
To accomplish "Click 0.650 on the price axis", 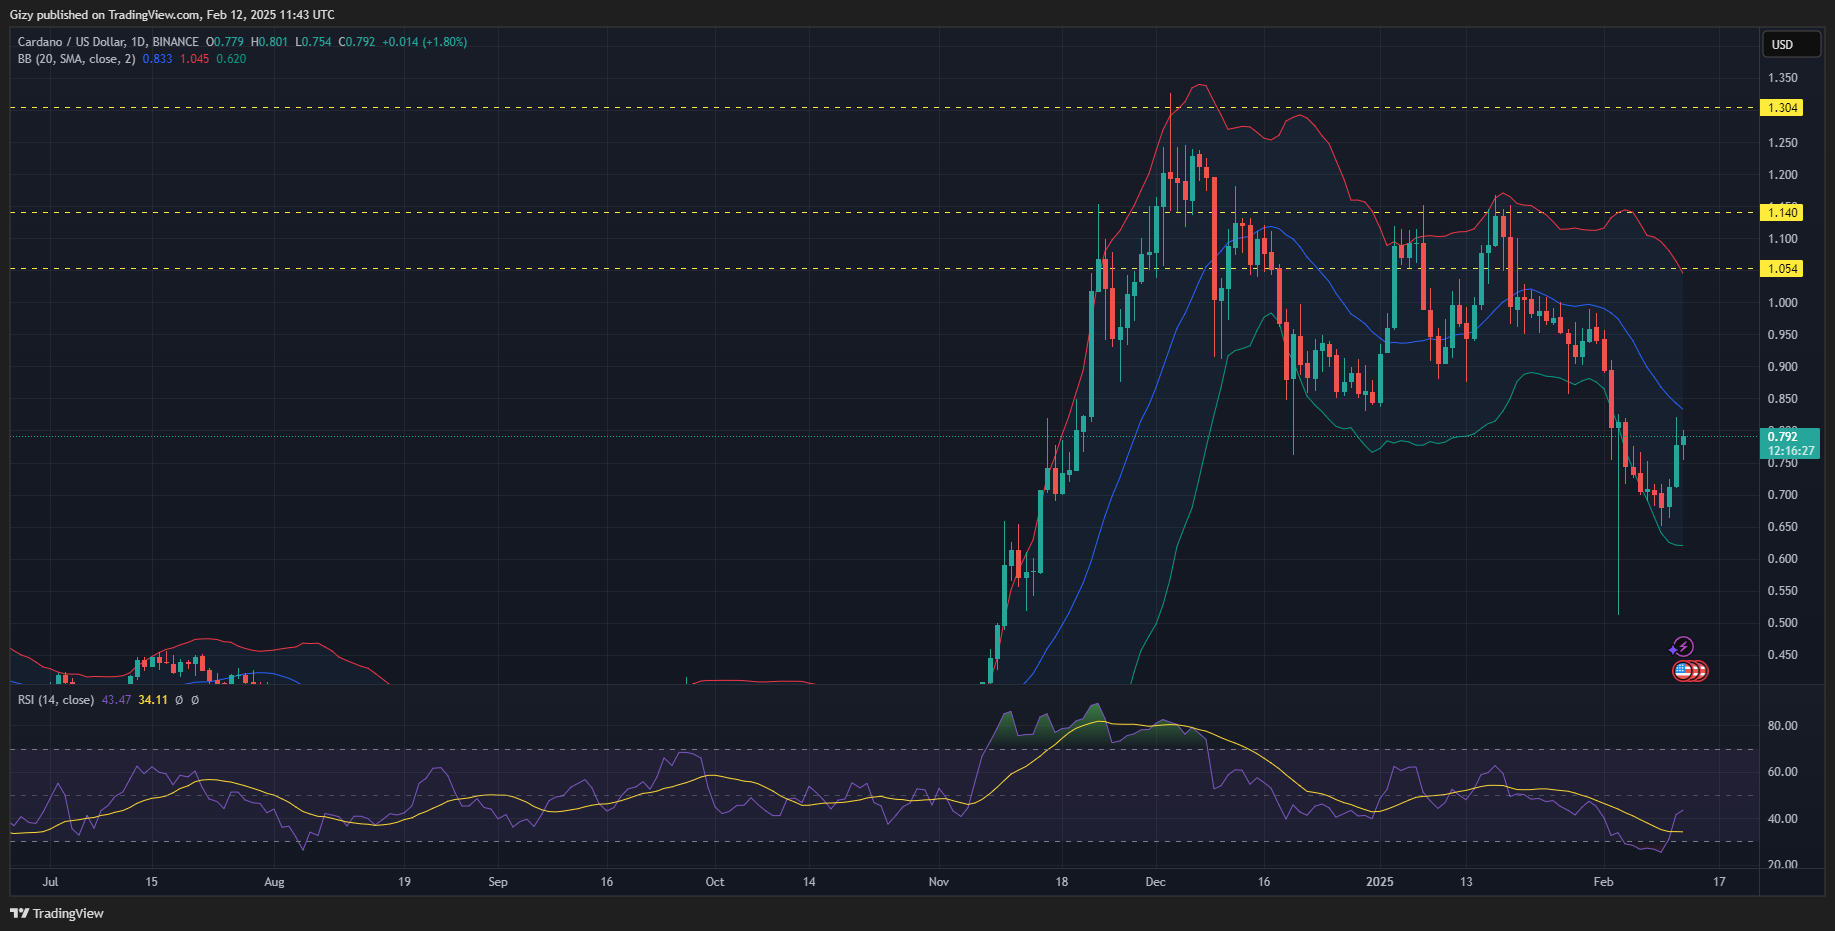I will click(1782, 527).
